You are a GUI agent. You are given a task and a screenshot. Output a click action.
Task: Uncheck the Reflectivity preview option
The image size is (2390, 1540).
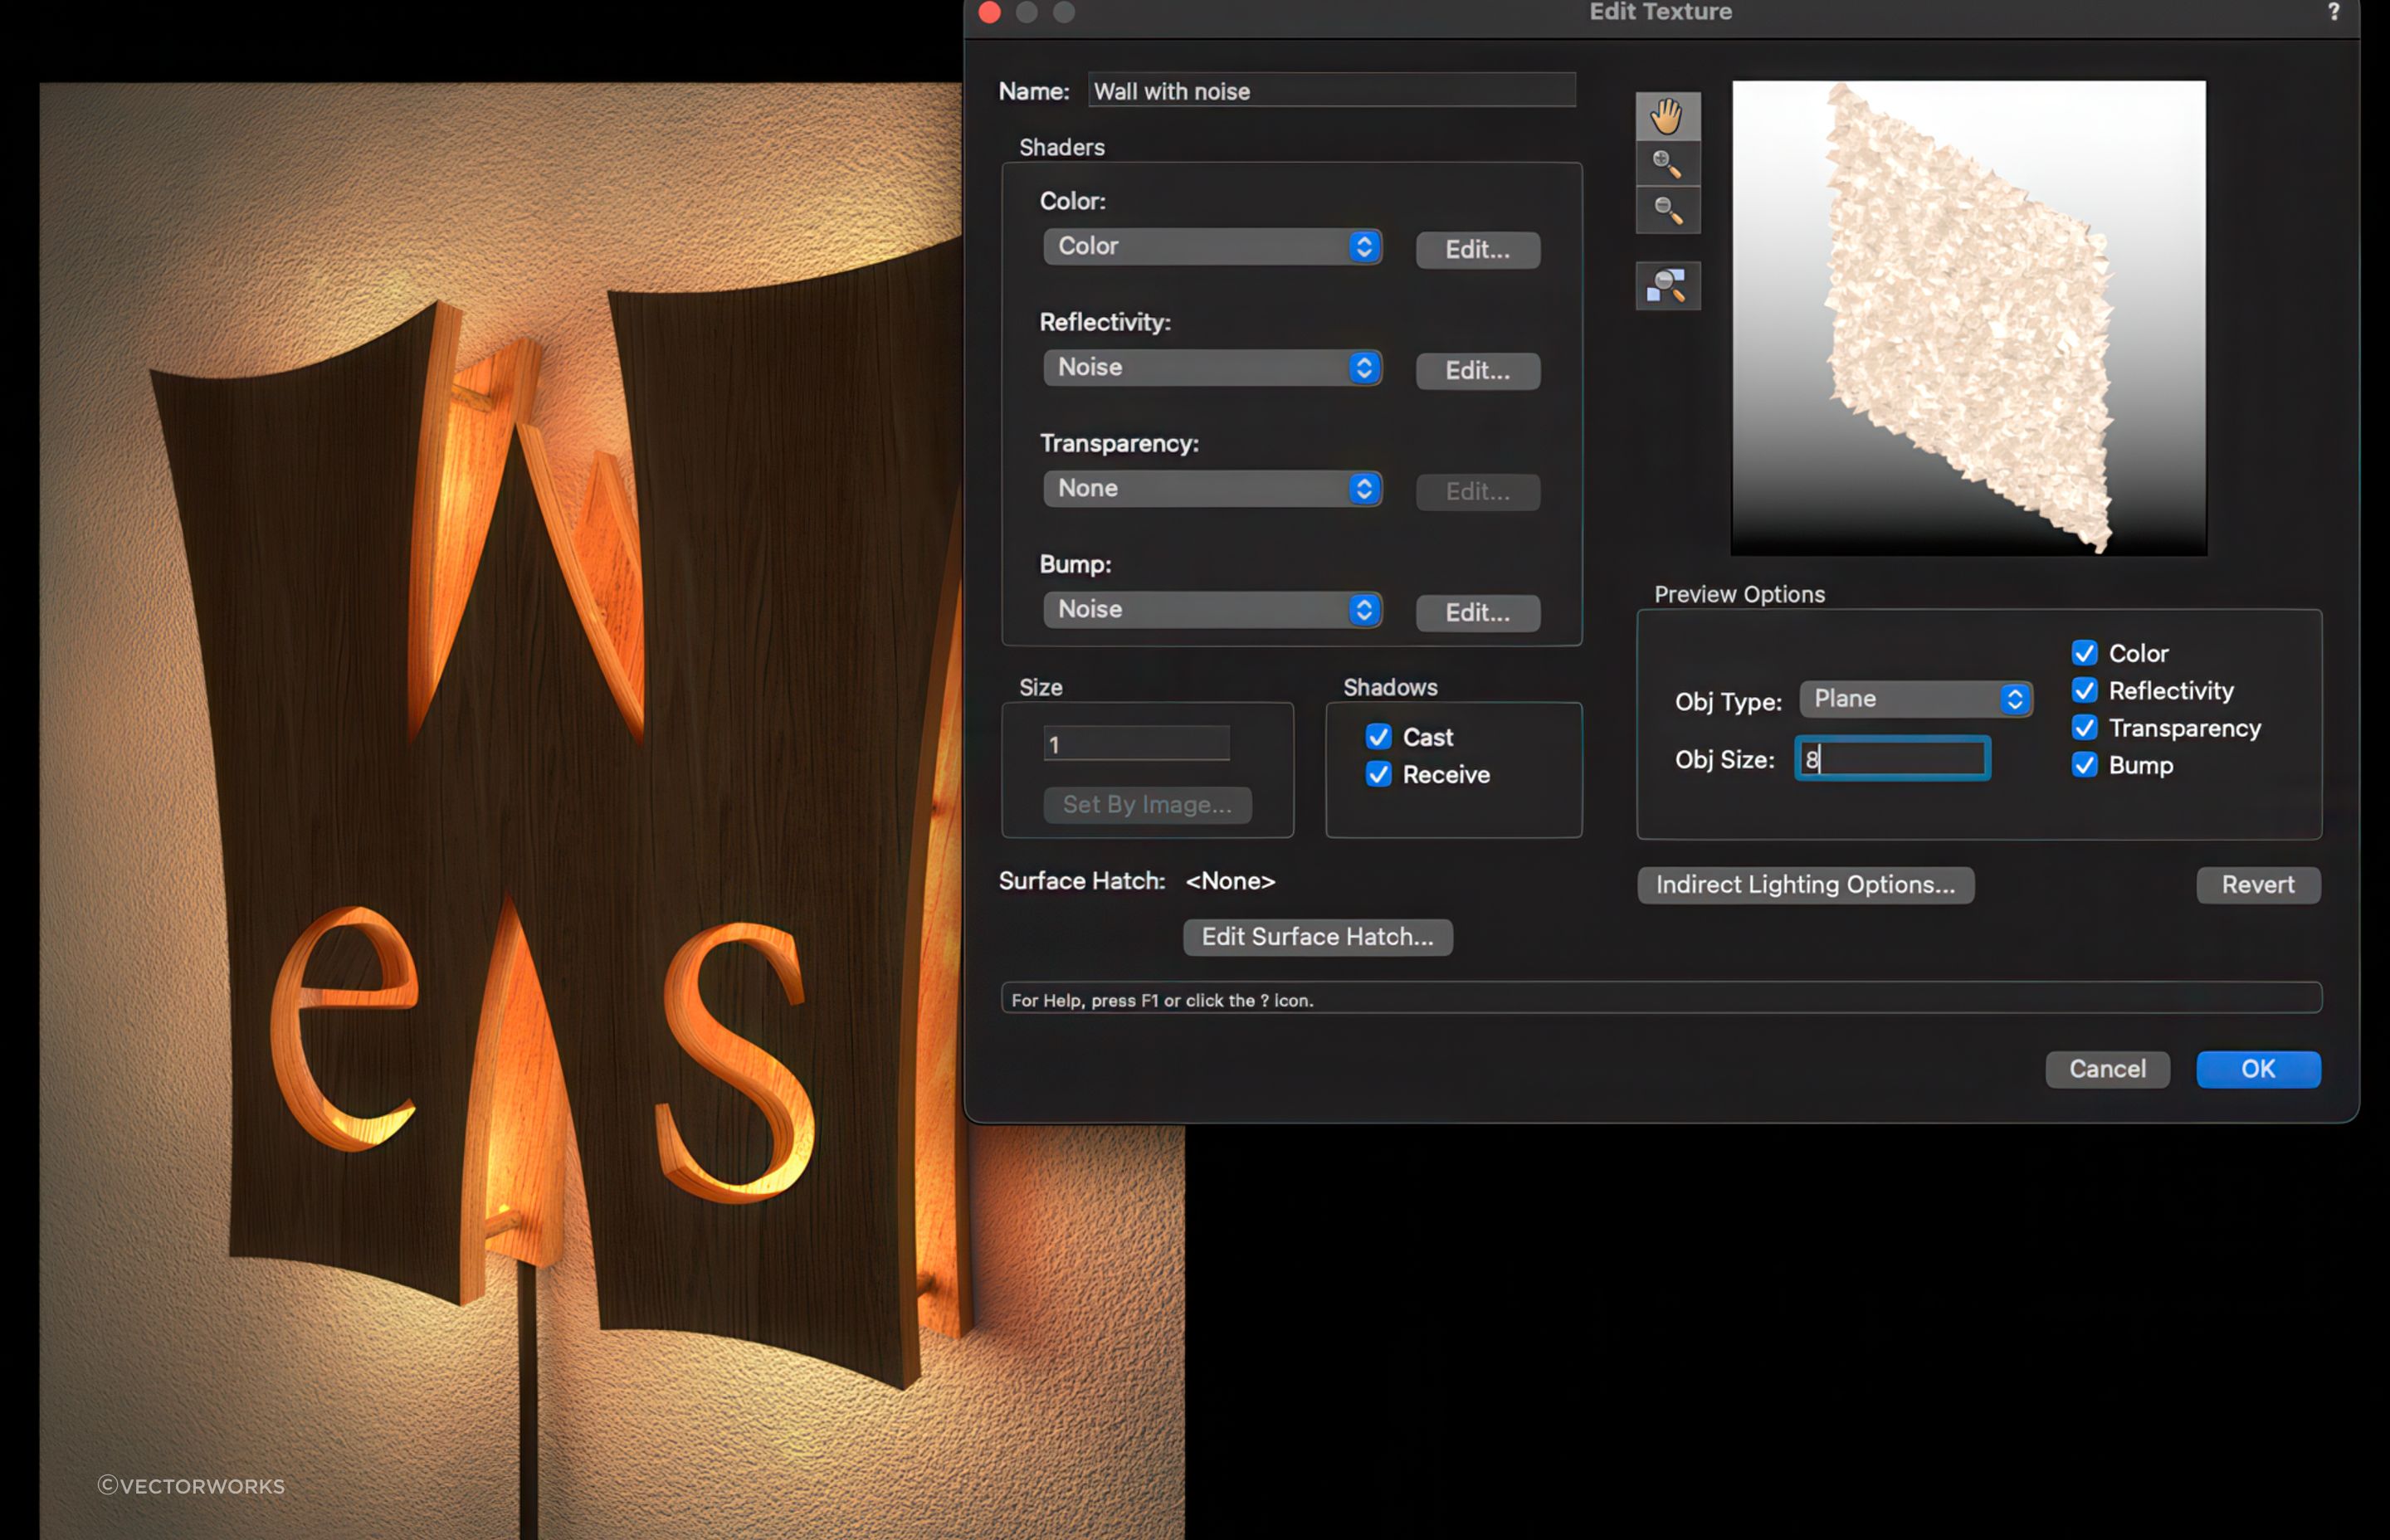click(x=2084, y=690)
